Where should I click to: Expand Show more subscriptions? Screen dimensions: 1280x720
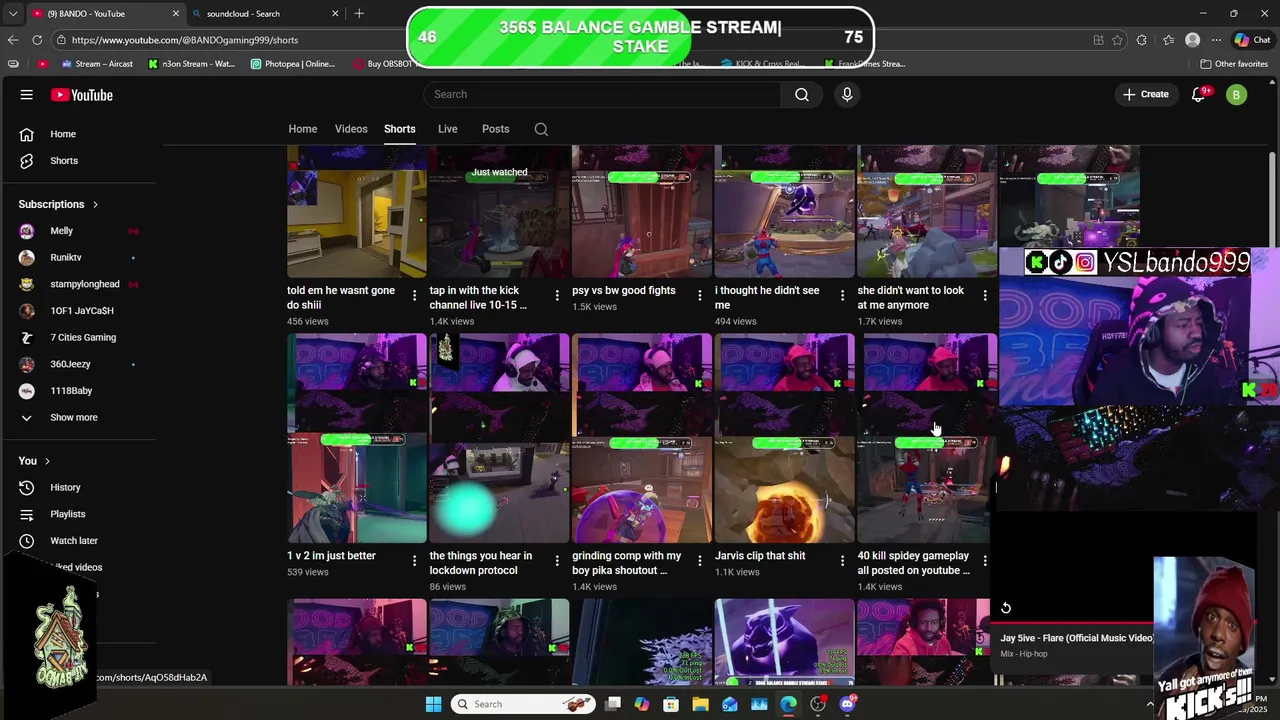pos(75,418)
